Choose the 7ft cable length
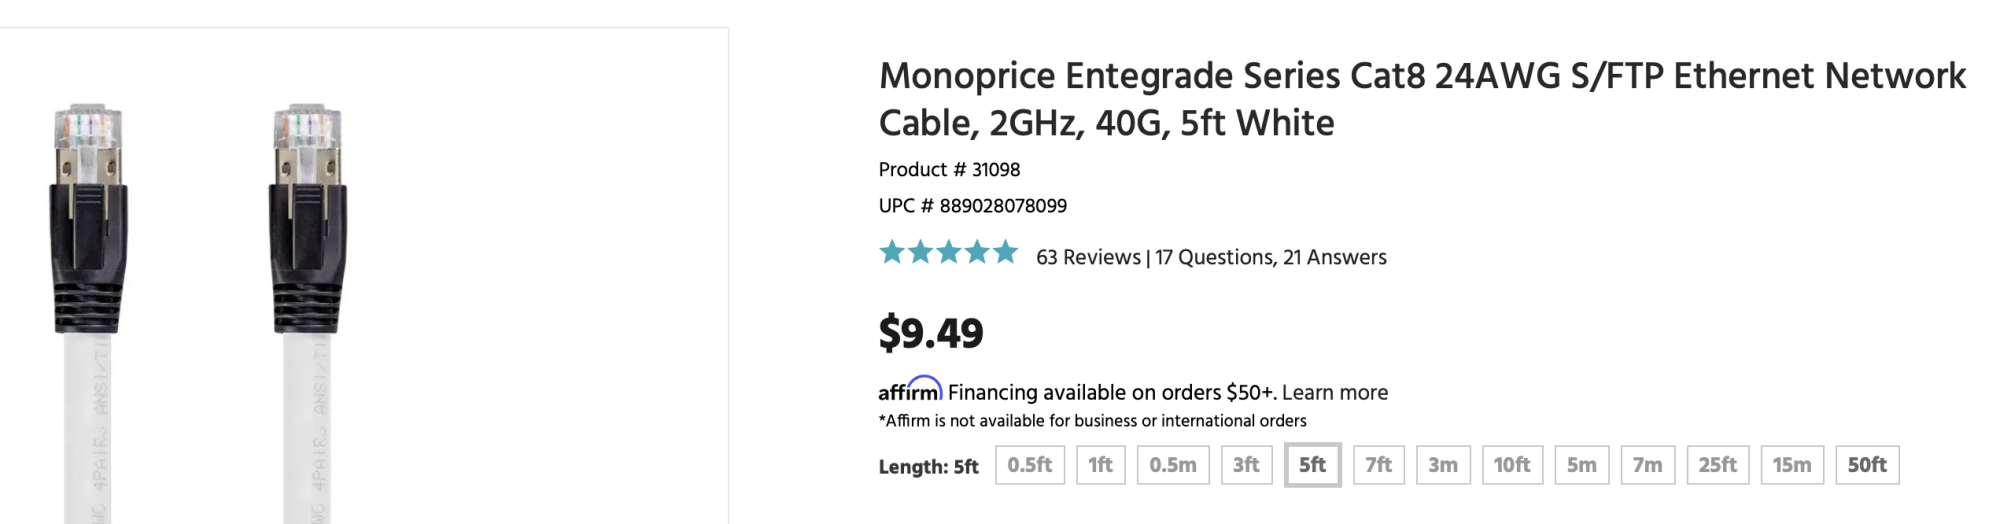 point(1378,465)
